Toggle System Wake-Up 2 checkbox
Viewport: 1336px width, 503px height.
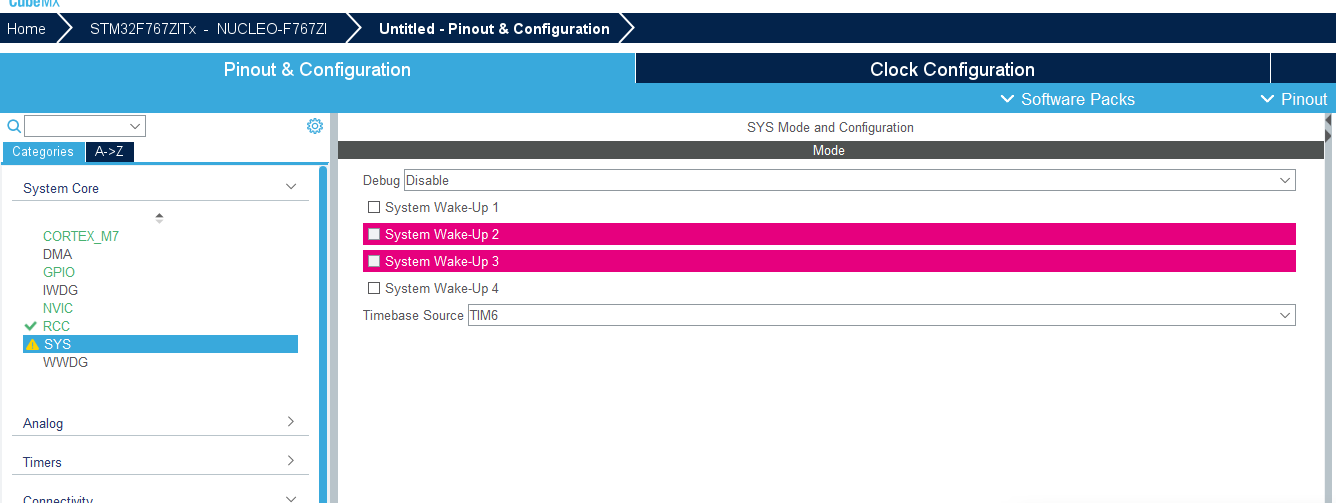click(x=374, y=234)
